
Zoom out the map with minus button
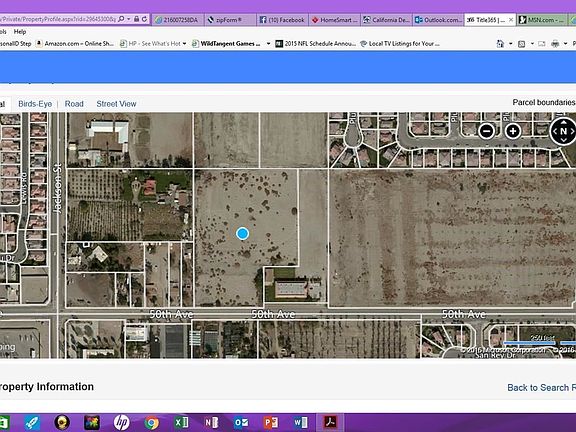click(486, 131)
